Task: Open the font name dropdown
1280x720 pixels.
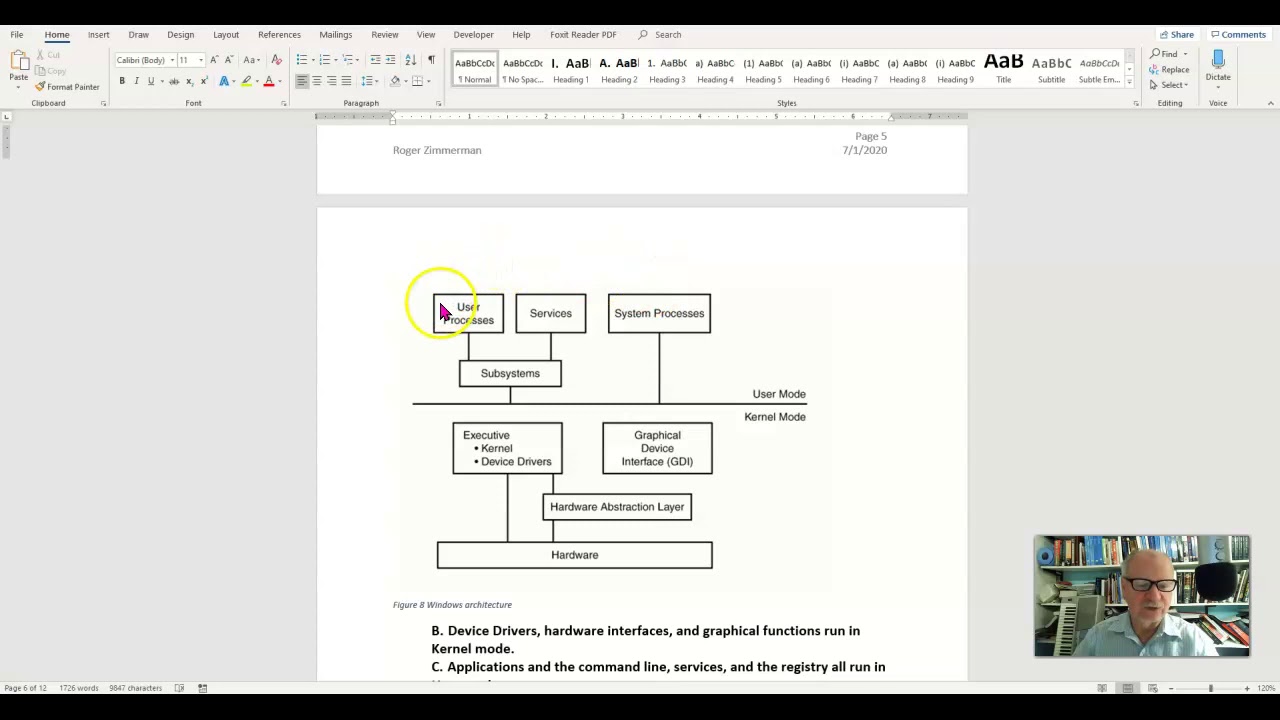Action: pyautogui.click(x=172, y=60)
